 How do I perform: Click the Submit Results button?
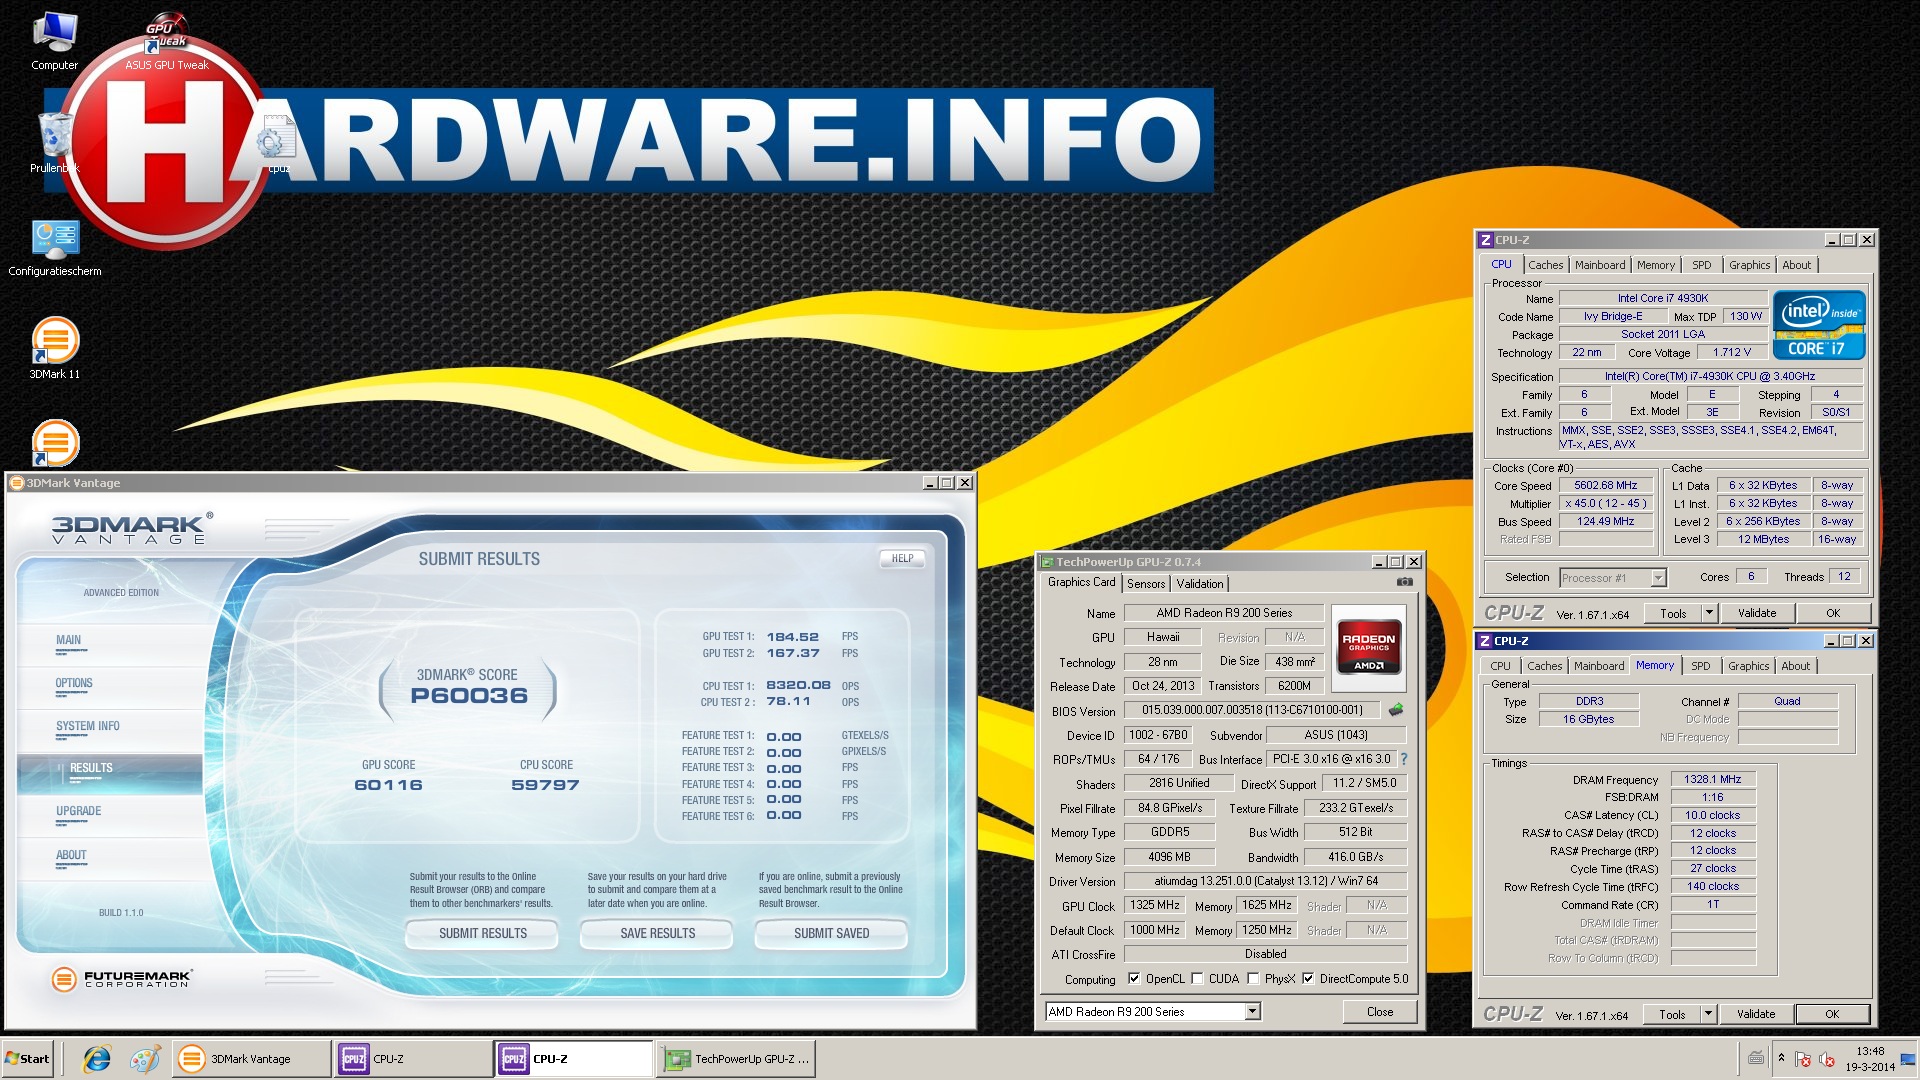(482, 933)
